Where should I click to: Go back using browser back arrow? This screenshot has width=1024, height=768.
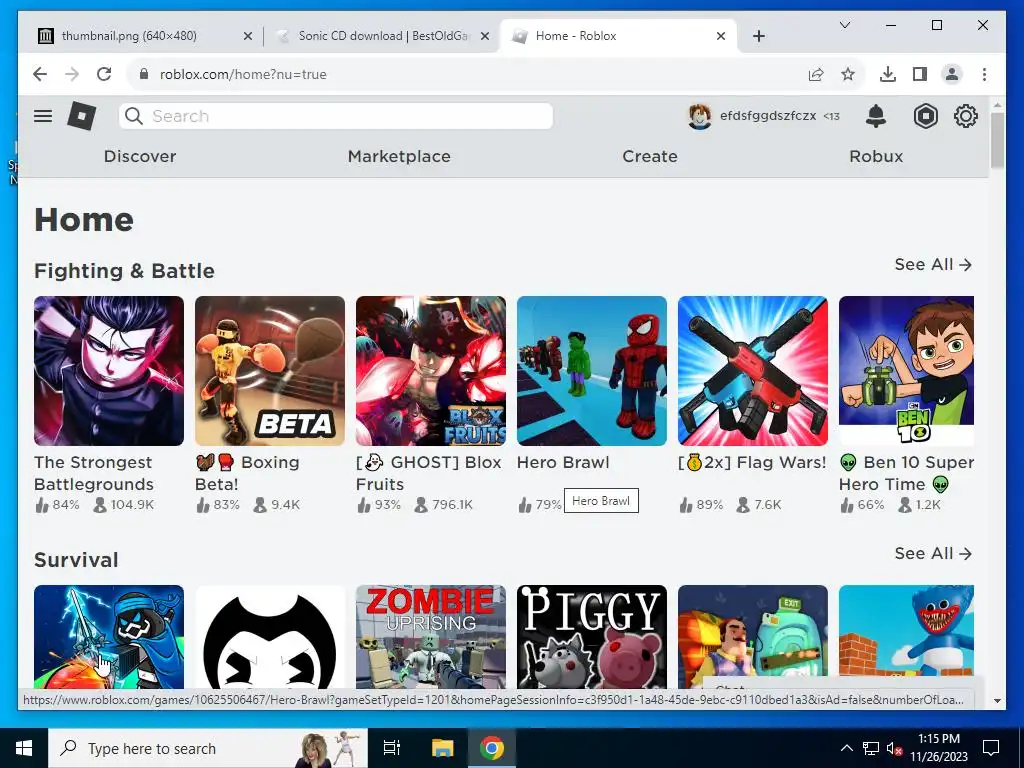(x=40, y=74)
